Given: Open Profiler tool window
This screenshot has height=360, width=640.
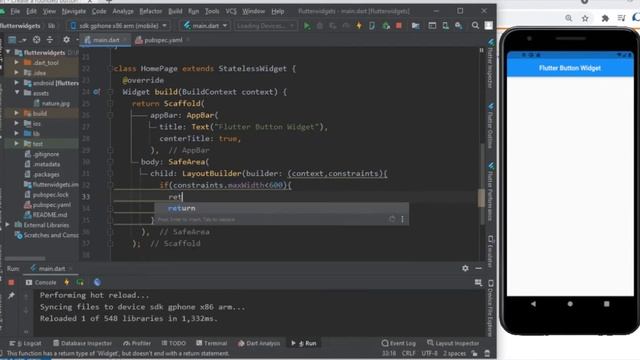Looking at the screenshot, I should 137,343.
